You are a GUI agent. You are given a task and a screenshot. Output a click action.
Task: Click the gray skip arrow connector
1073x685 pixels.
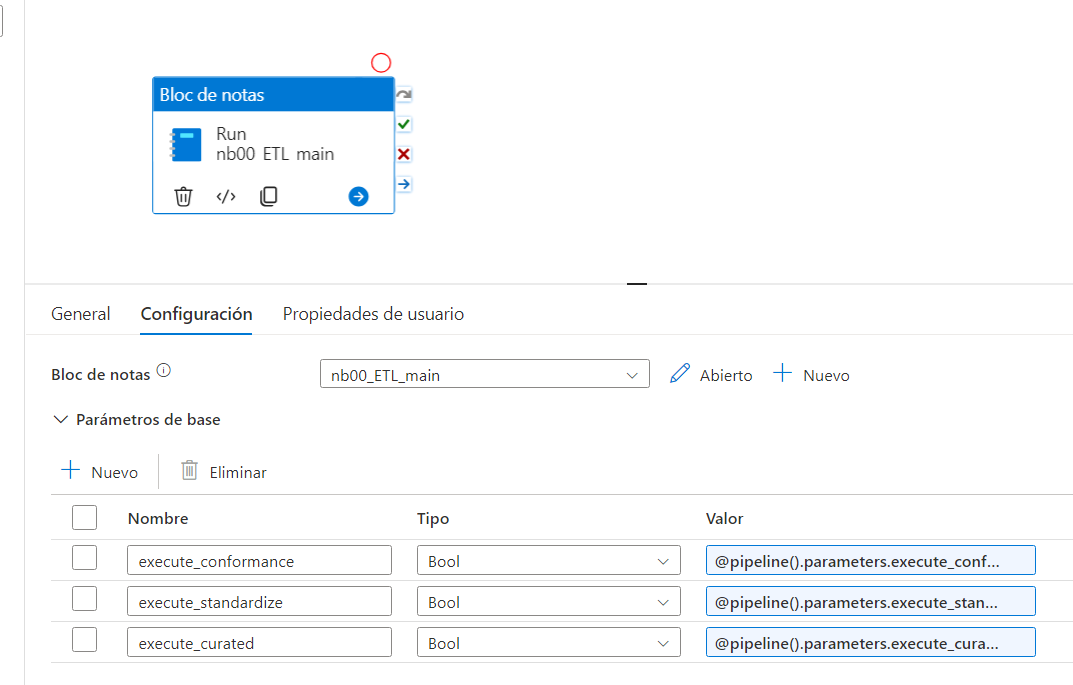click(404, 95)
